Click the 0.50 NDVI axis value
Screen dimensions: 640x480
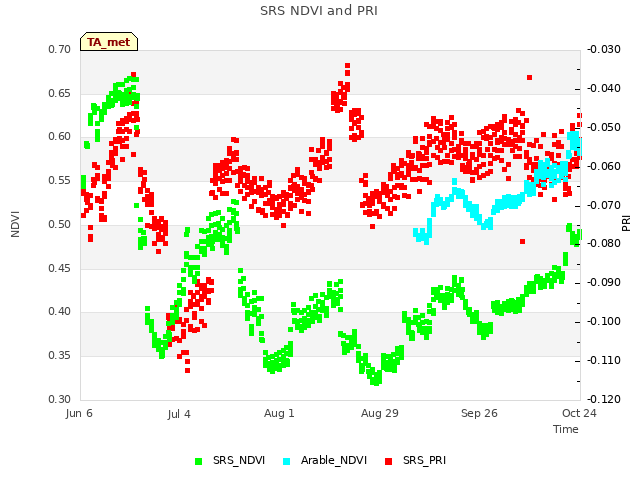point(60,224)
